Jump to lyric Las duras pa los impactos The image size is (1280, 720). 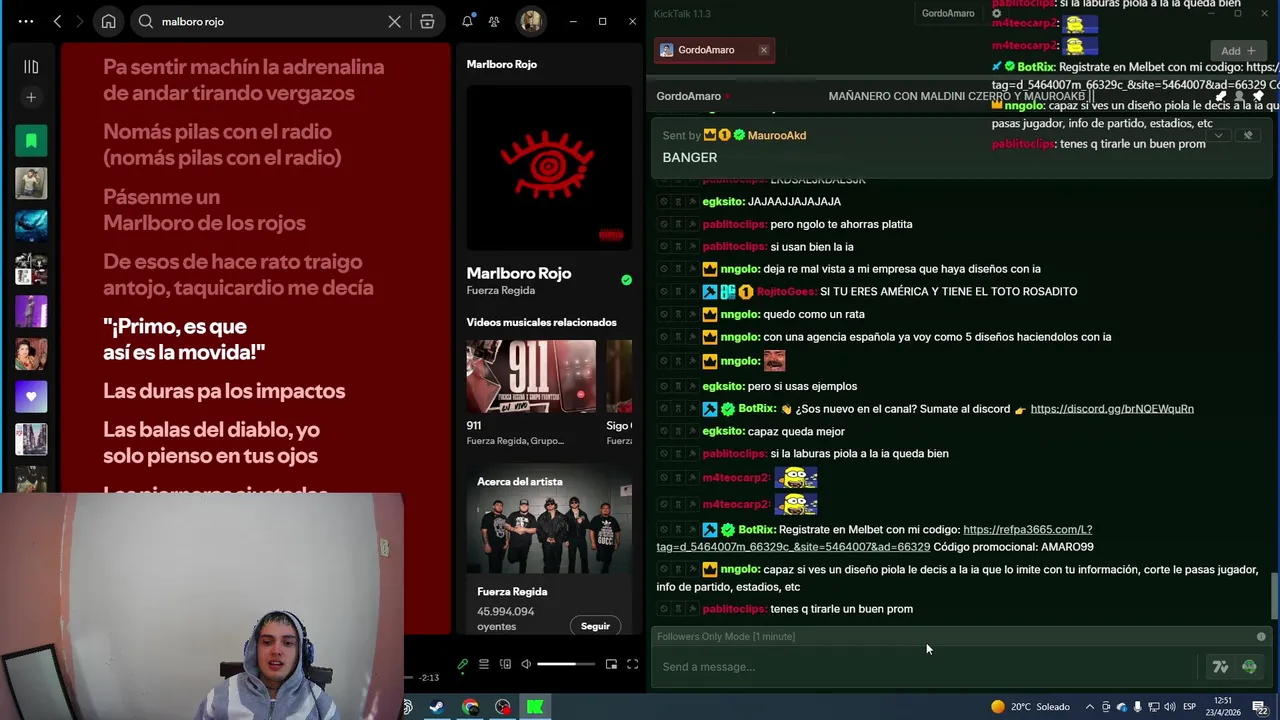[224, 391]
